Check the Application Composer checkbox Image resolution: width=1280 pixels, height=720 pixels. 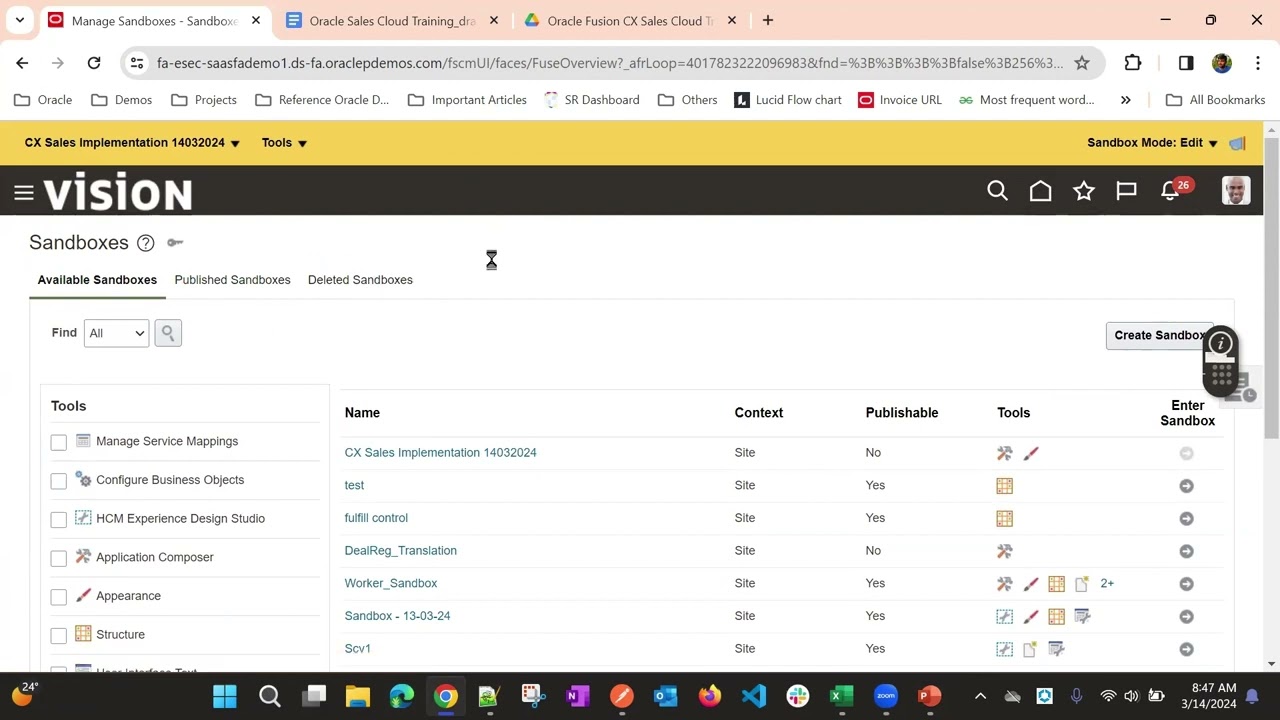pos(59,558)
